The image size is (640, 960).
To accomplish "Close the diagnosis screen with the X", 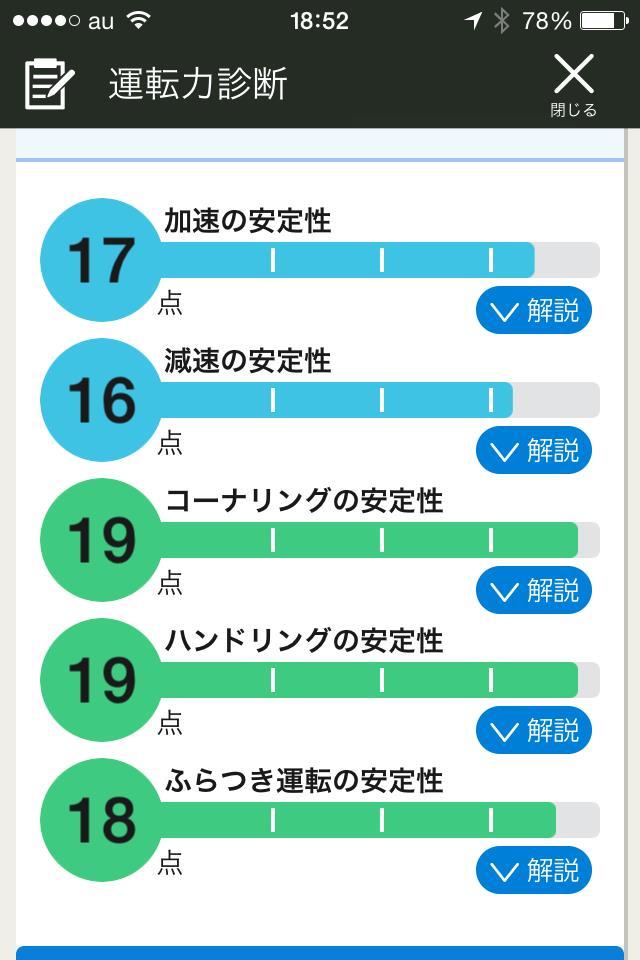I will [574, 84].
